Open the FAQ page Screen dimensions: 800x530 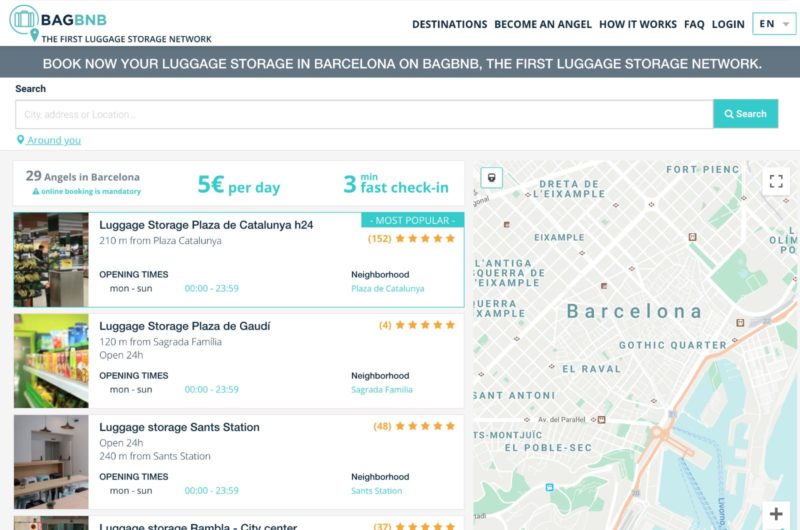point(694,24)
